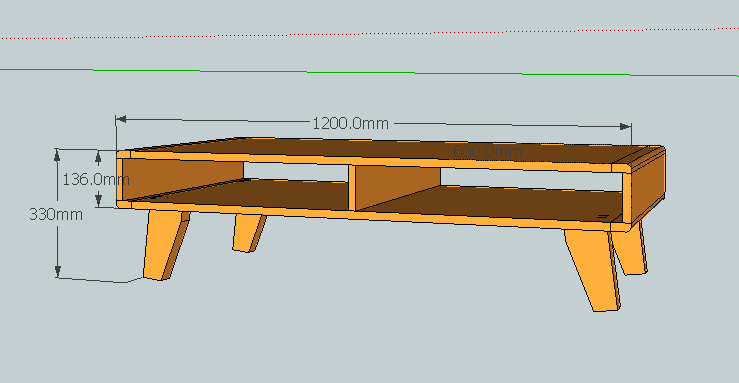The image size is (739, 383).
Task: Click the solid green axis line
Action: 370,72
